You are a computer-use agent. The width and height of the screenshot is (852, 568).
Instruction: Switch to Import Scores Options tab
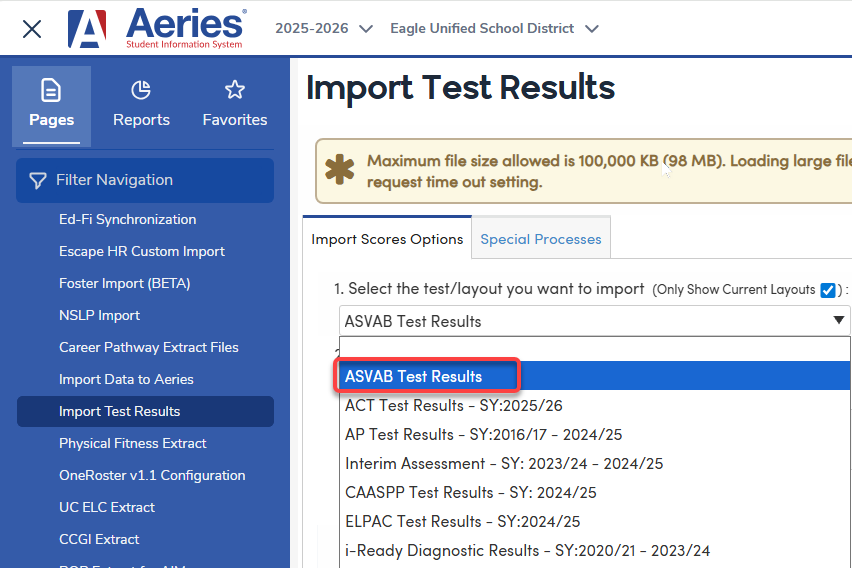[x=387, y=239]
